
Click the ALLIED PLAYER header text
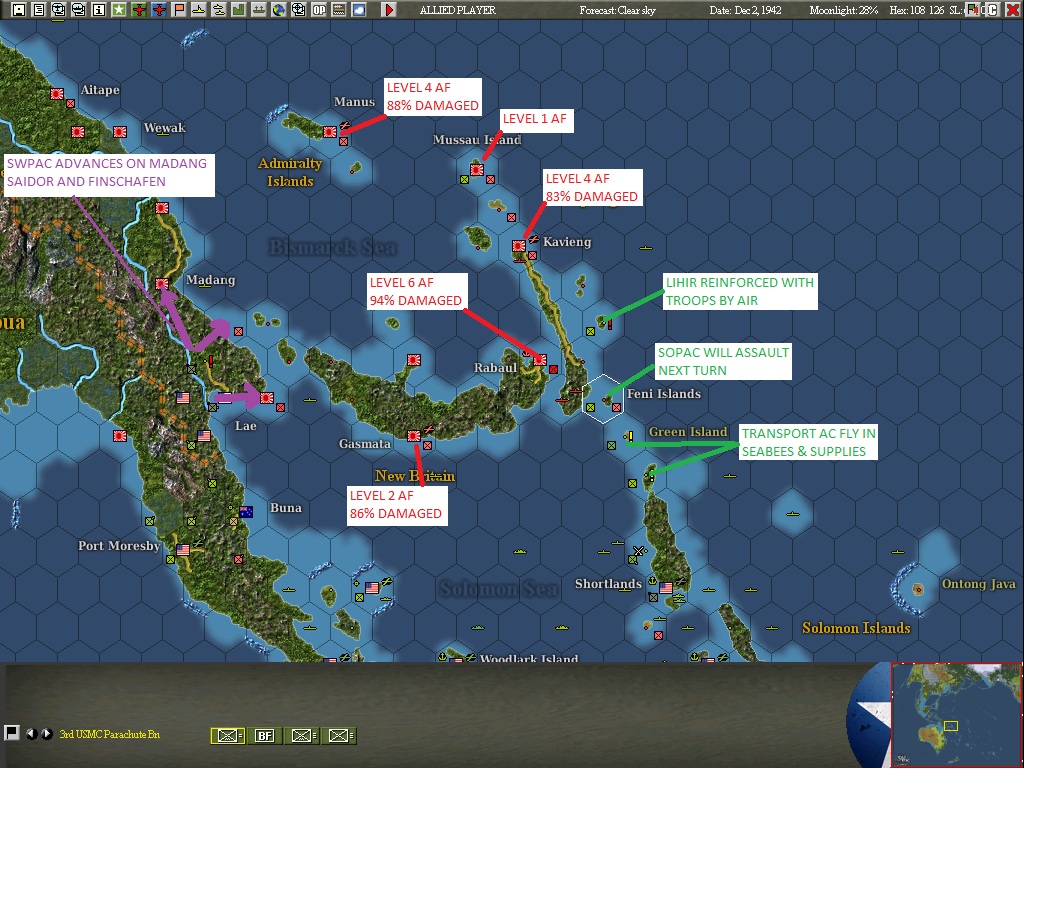click(457, 10)
